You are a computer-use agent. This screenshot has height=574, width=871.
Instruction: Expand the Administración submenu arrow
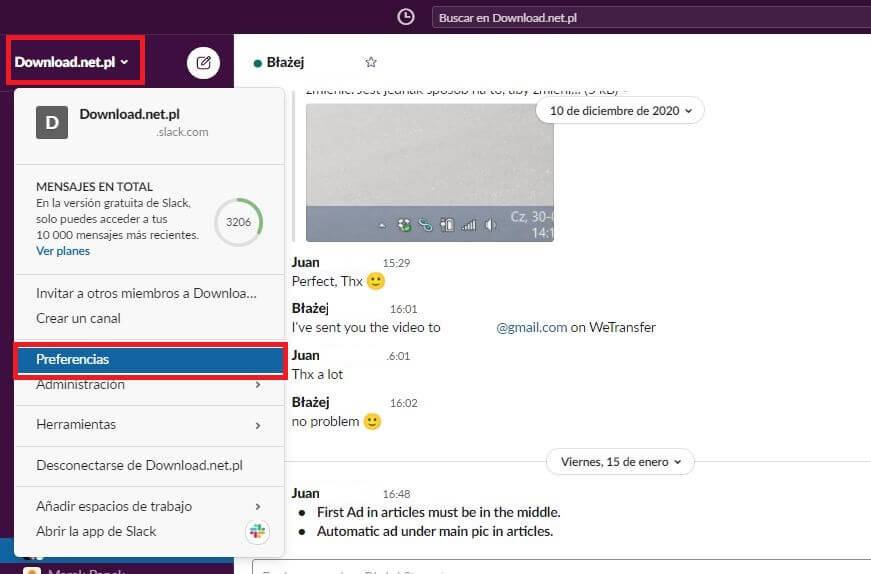(x=258, y=385)
